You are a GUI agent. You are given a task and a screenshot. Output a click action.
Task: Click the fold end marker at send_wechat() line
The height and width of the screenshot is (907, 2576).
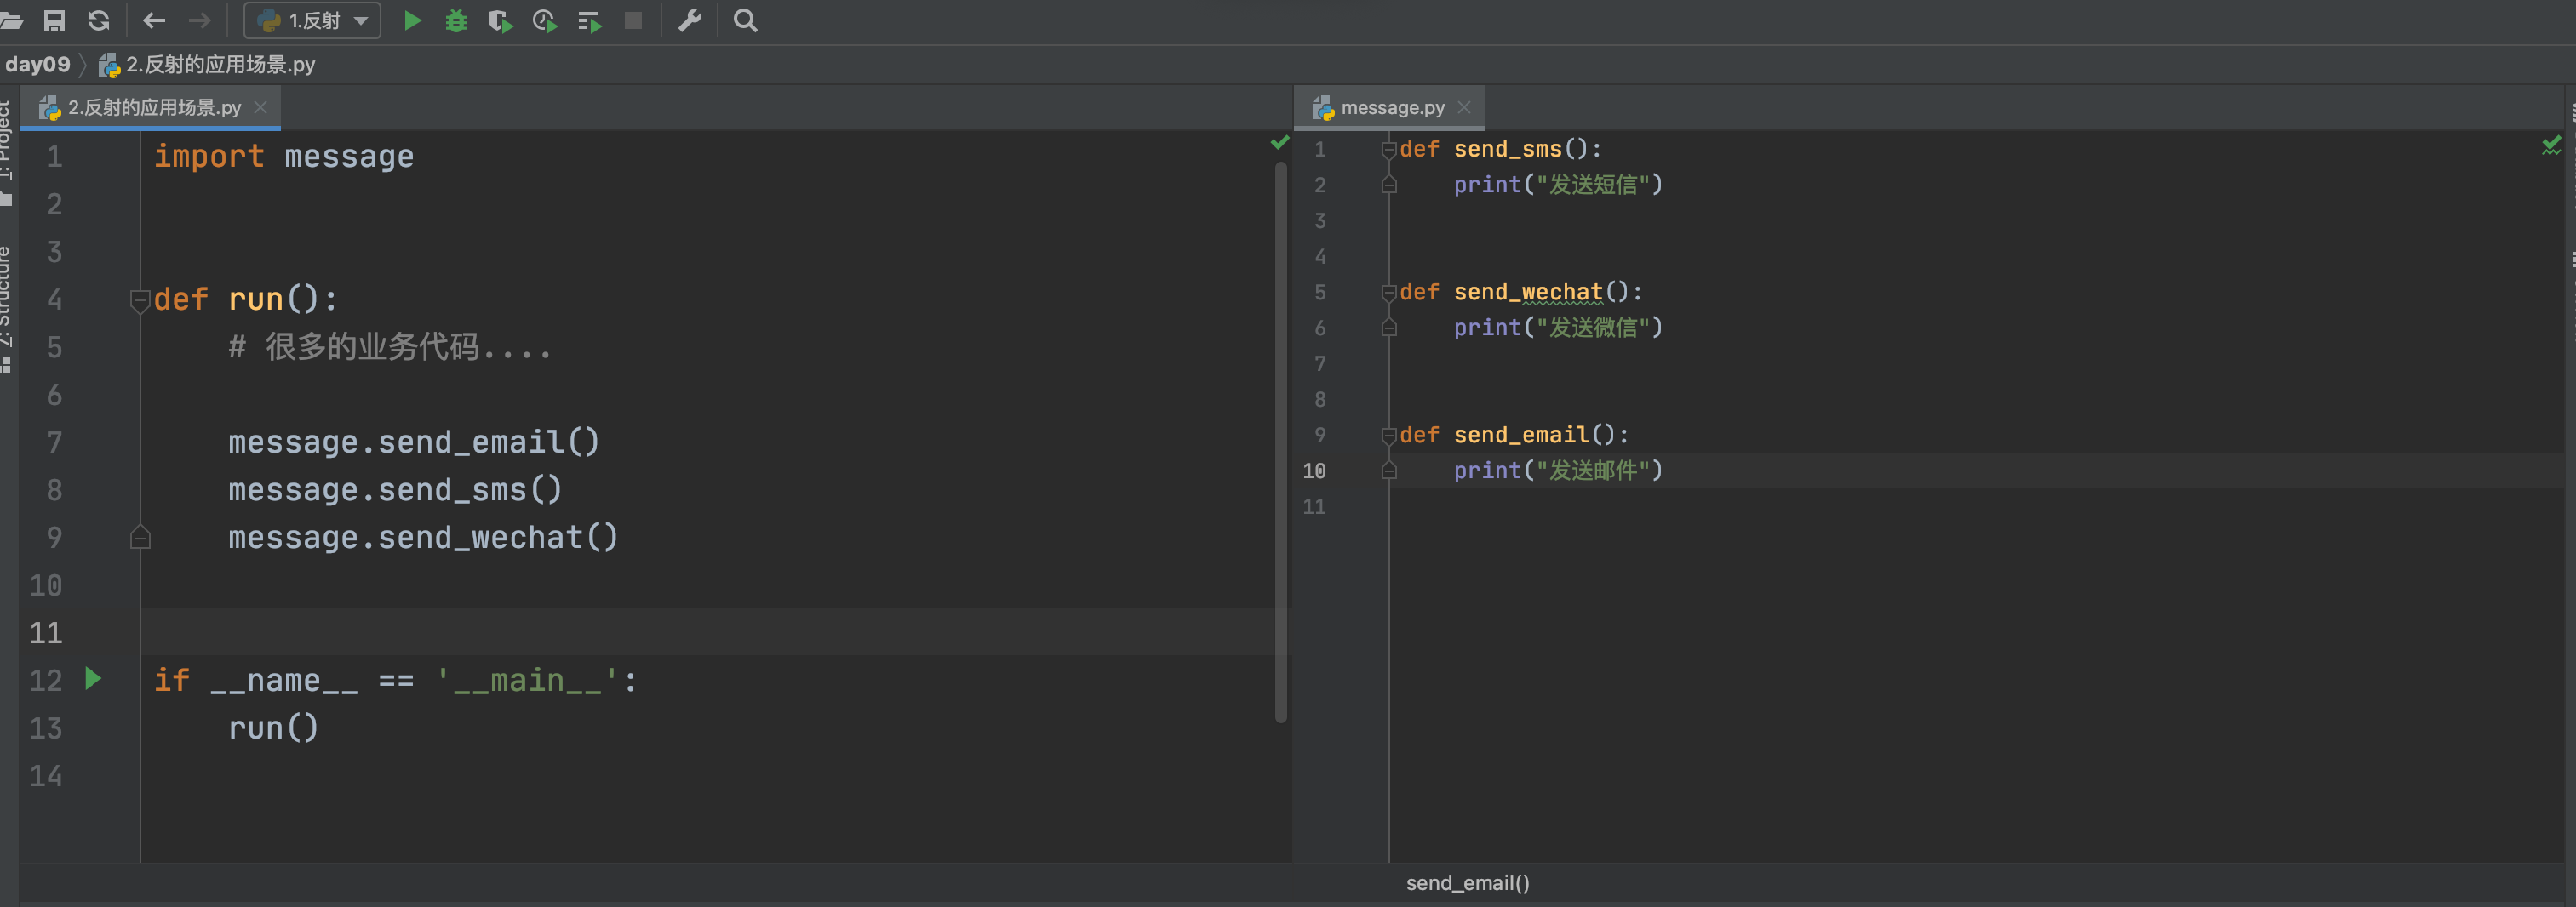pos(140,538)
